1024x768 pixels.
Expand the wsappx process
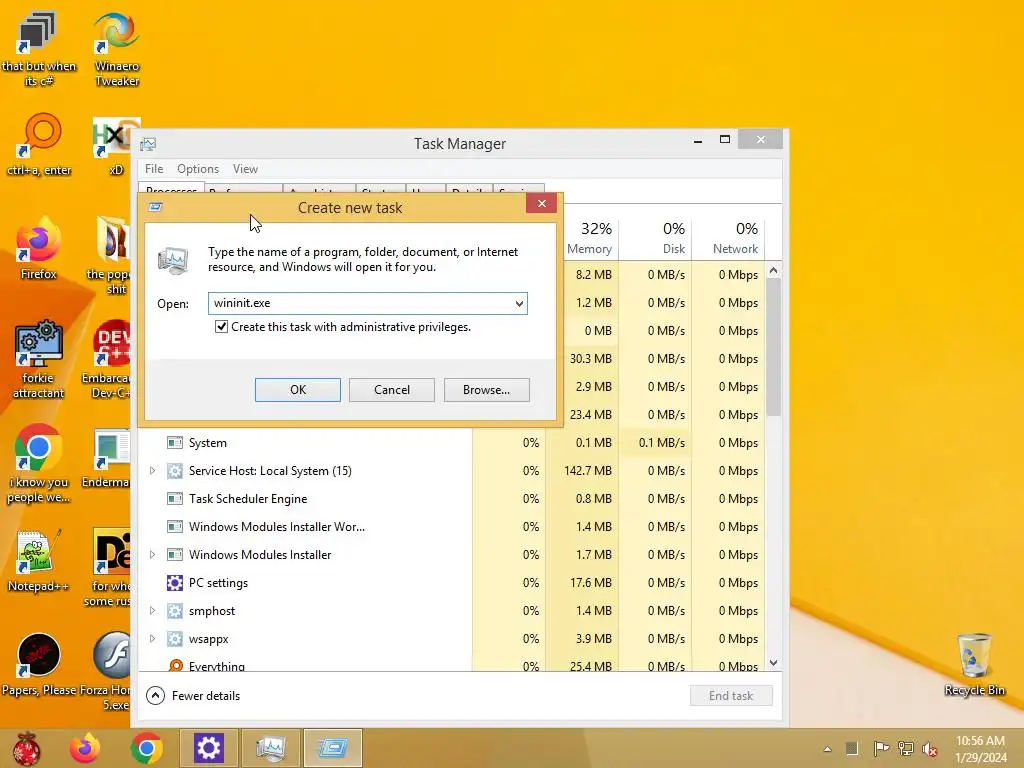(x=152, y=639)
